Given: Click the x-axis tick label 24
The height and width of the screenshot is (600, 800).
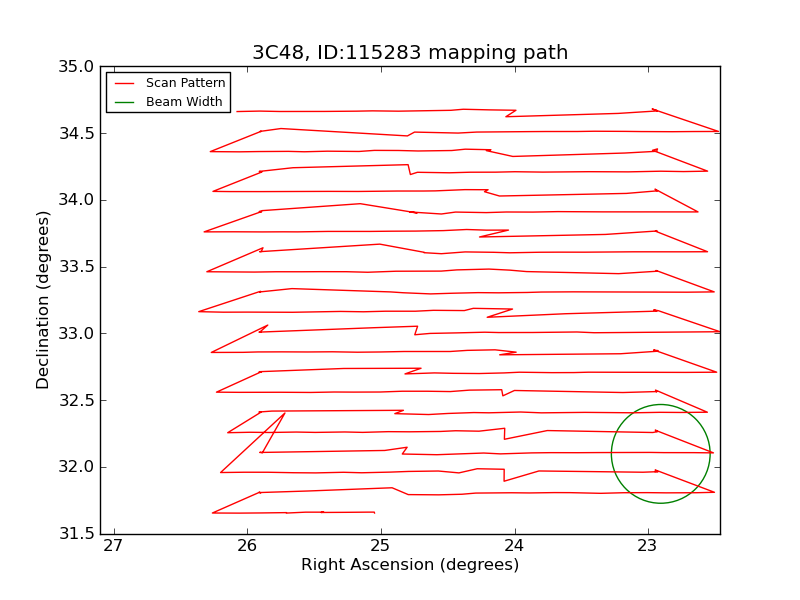Looking at the screenshot, I should tap(514, 546).
